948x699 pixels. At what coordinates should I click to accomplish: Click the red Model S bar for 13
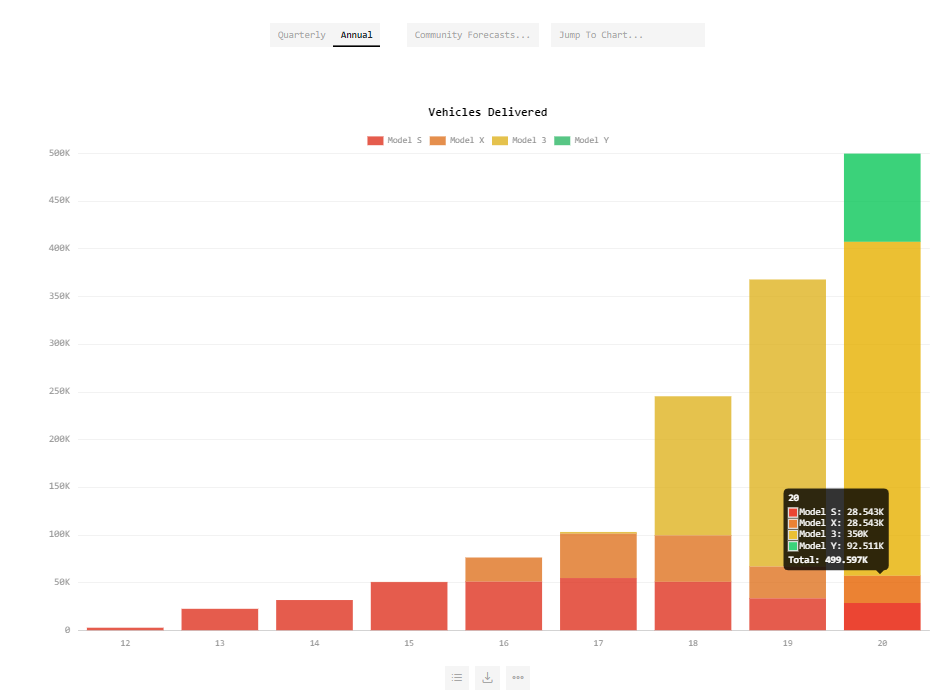[219, 619]
